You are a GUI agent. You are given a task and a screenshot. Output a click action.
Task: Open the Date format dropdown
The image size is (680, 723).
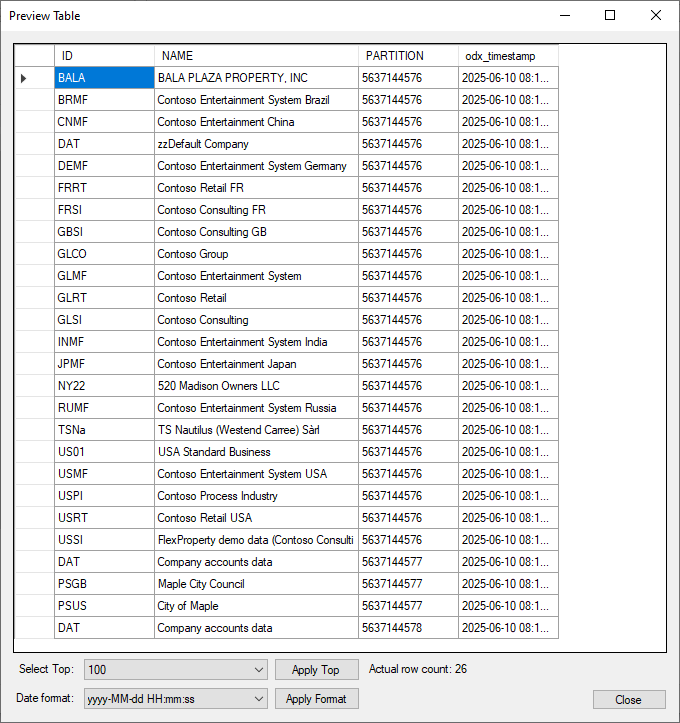coord(176,699)
